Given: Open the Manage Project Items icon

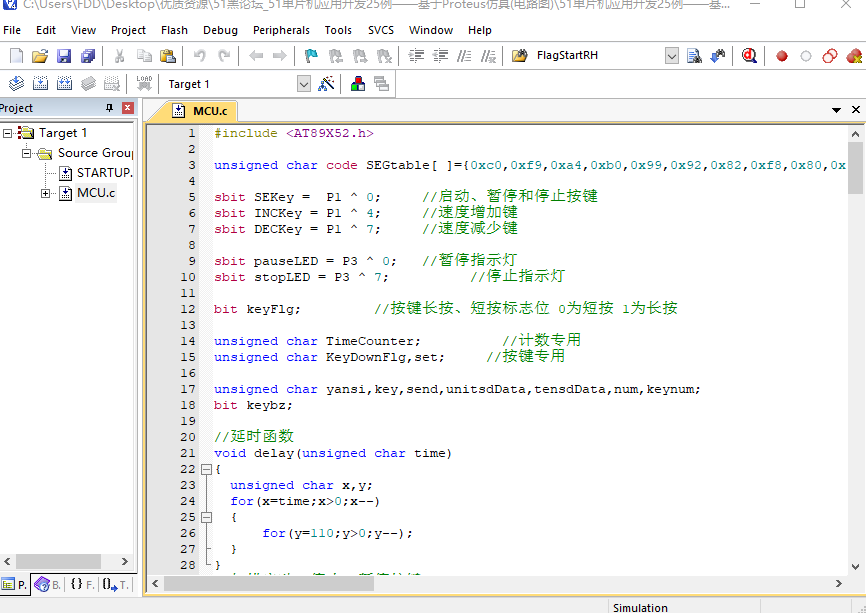Looking at the screenshot, I should 358,84.
